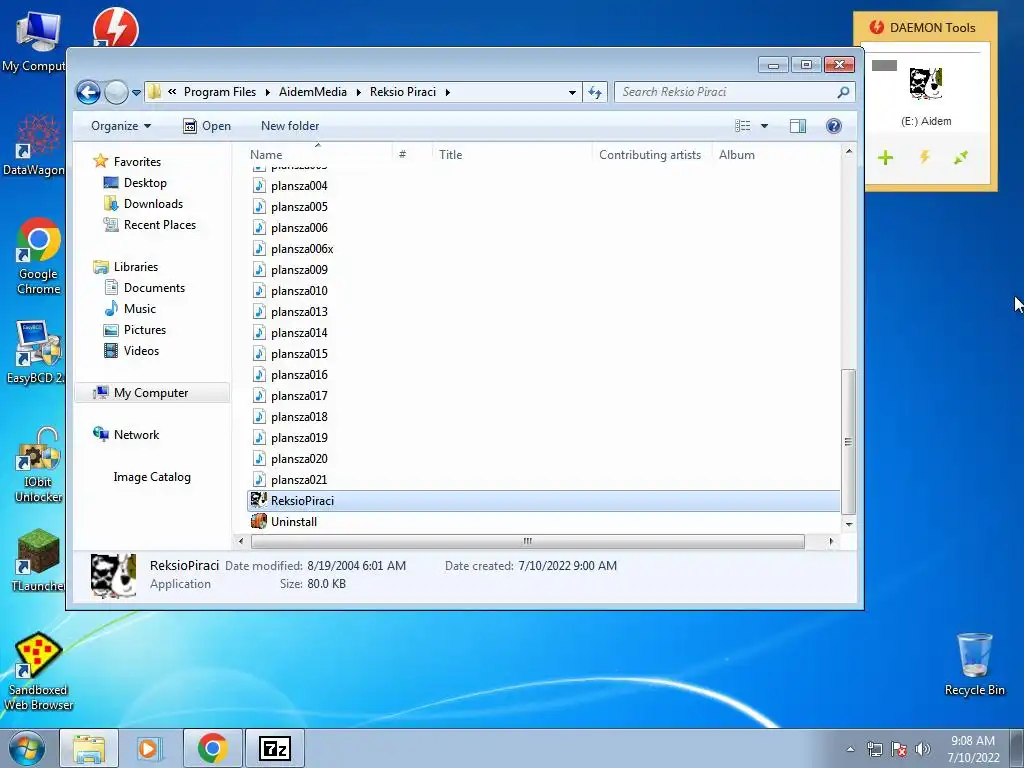
Task: Sort by the Title column header
Action: 451,155
